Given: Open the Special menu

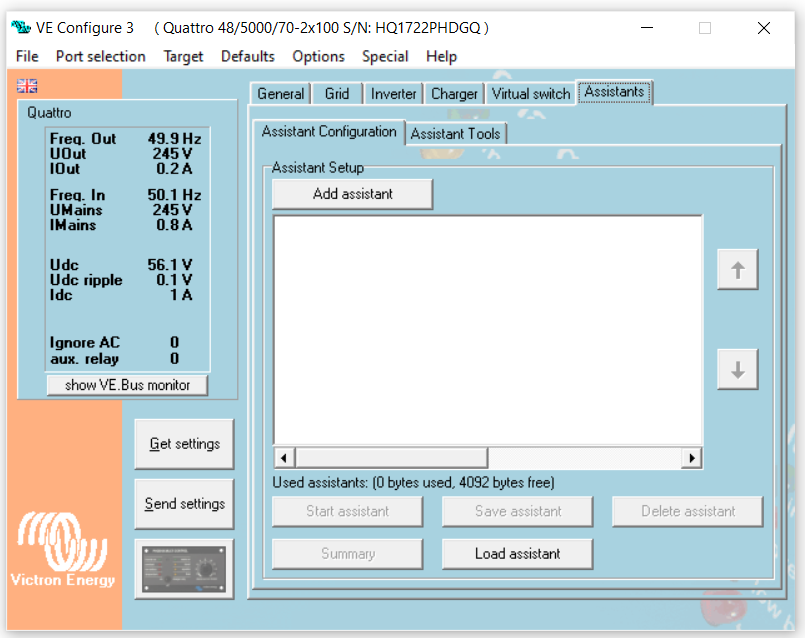Looking at the screenshot, I should (x=385, y=56).
